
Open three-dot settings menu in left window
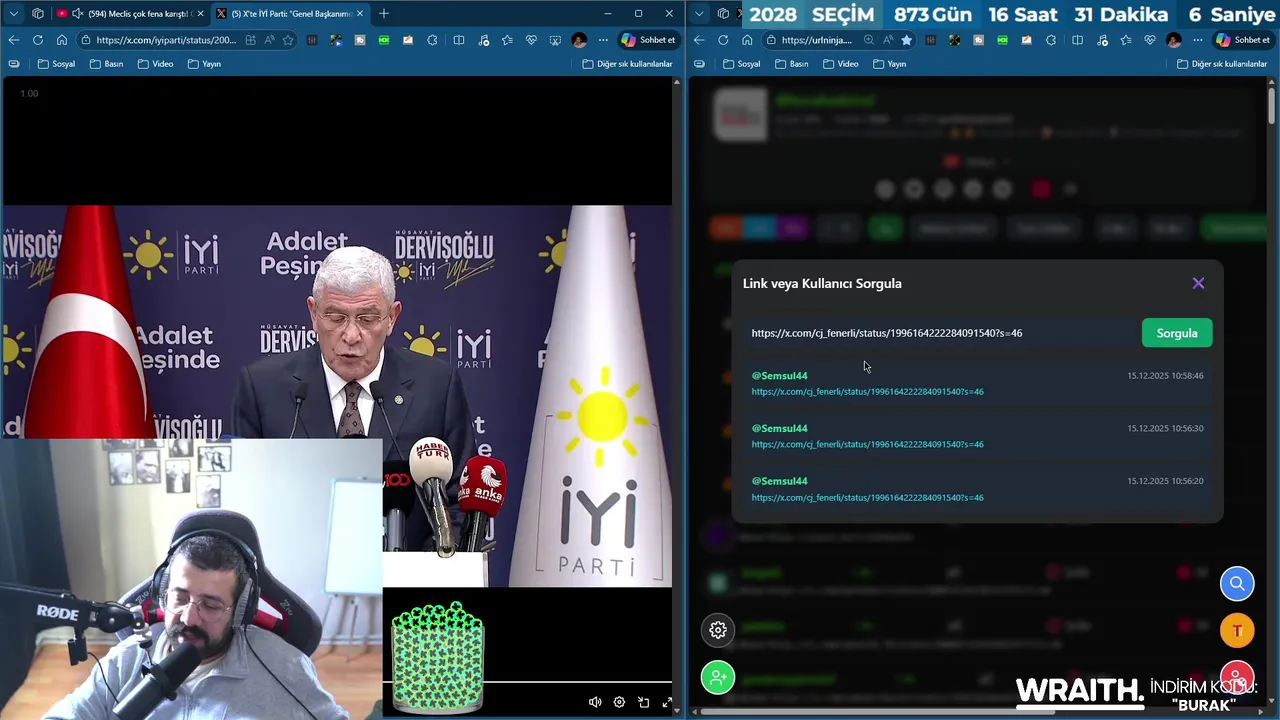click(603, 40)
